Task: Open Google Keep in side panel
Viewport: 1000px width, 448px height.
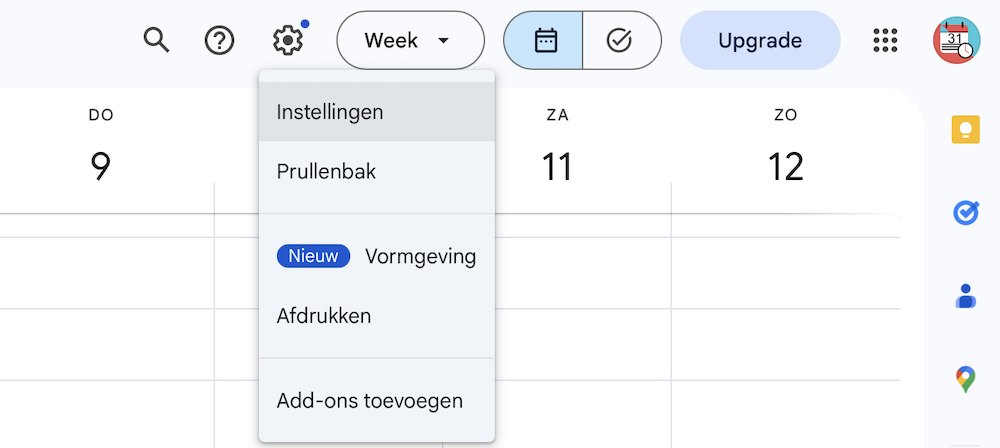Action: (965, 131)
